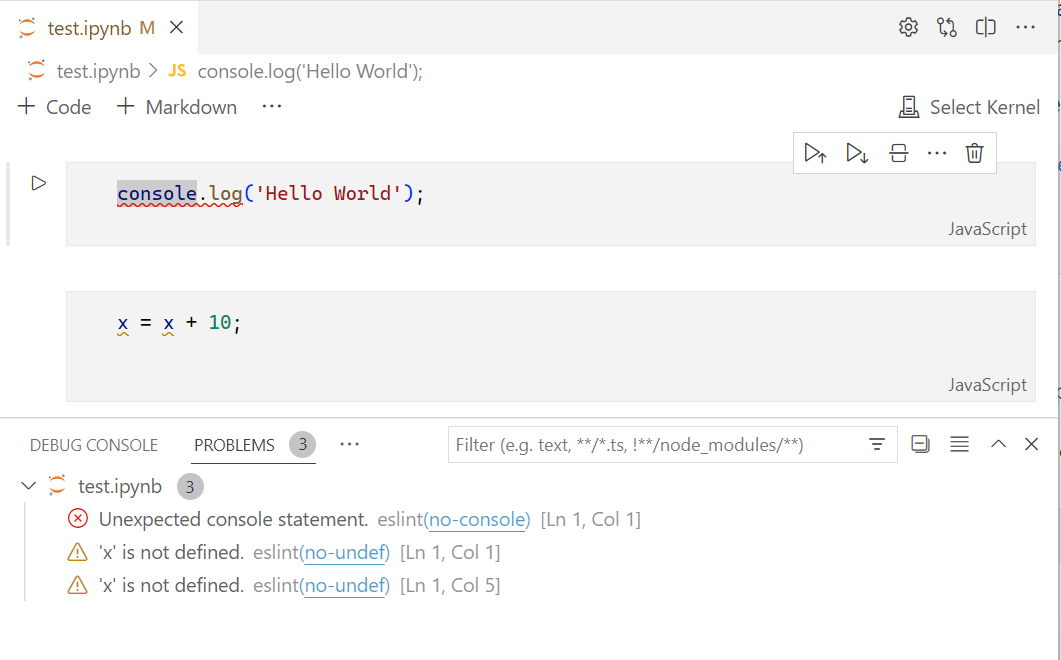Split the editor right
Screen dimensions: 1061x660
pos(986,28)
